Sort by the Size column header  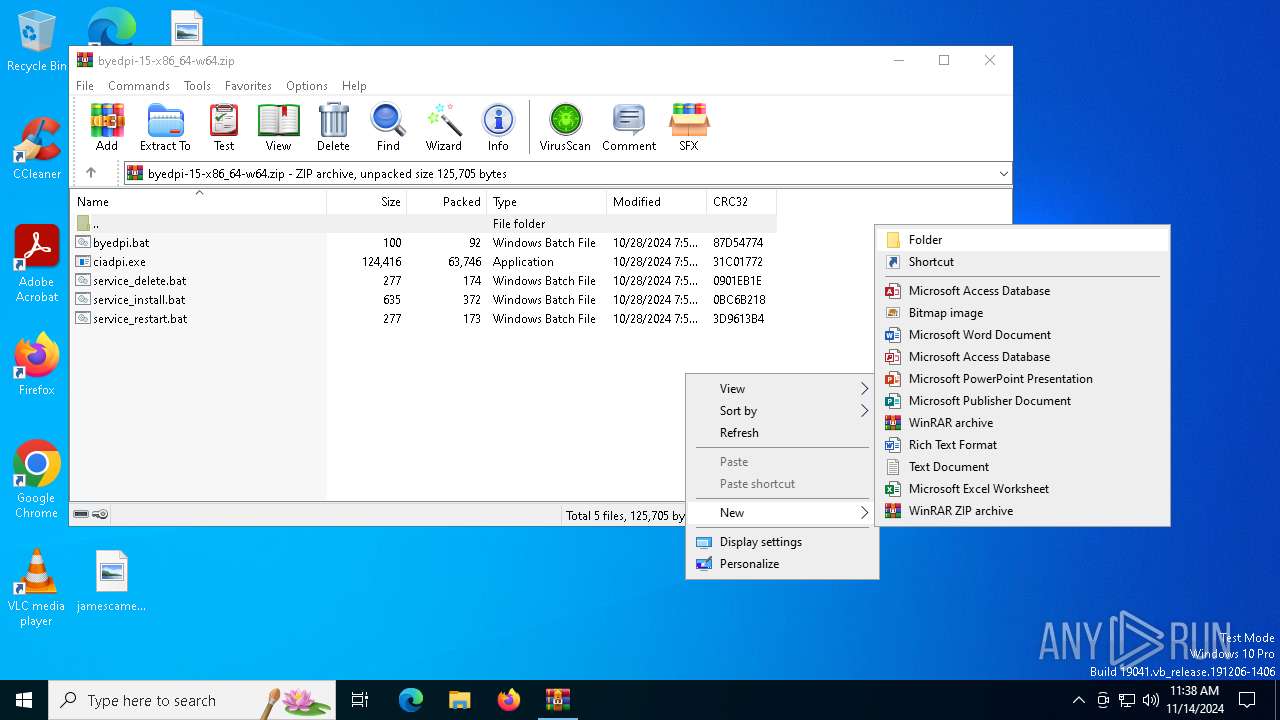pyautogui.click(x=367, y=202)
